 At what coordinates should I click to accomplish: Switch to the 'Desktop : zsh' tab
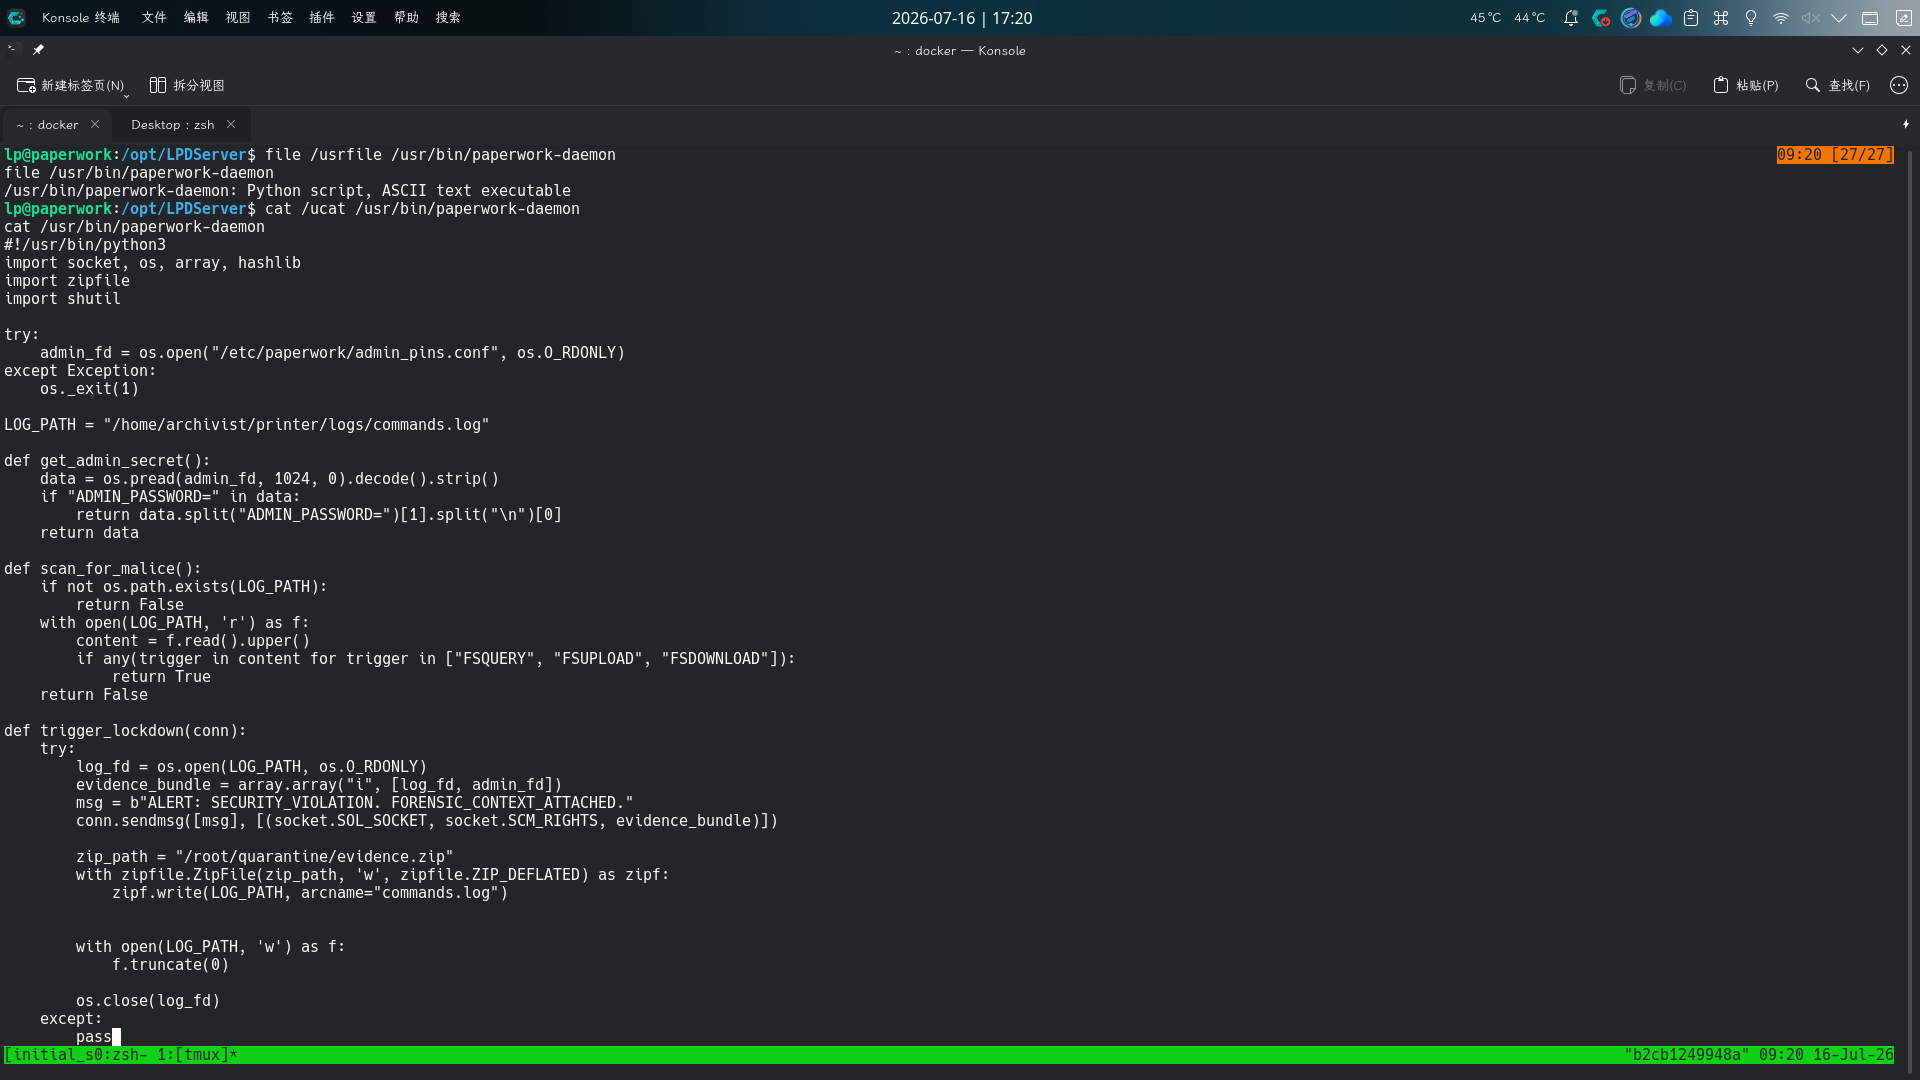(173, 124)
